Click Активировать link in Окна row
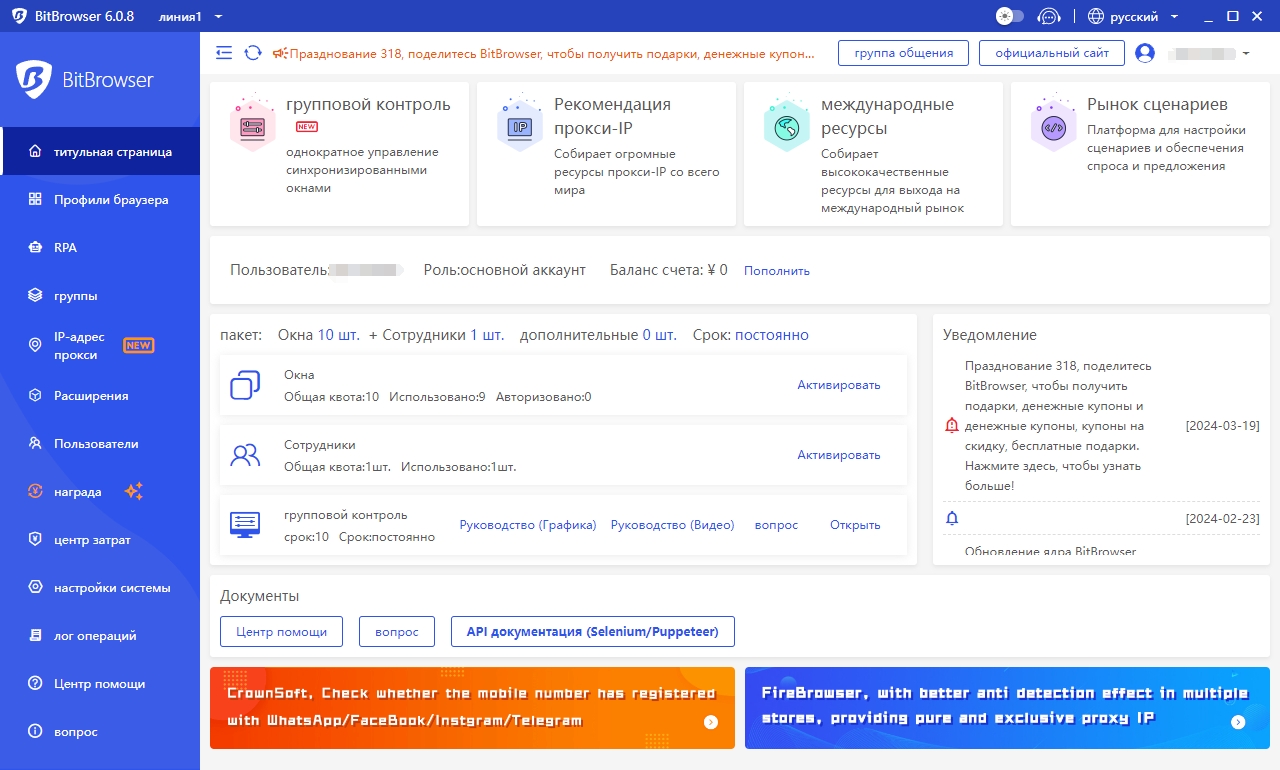This screenshot has width=1280, height=770. click(x=838, y=385)
